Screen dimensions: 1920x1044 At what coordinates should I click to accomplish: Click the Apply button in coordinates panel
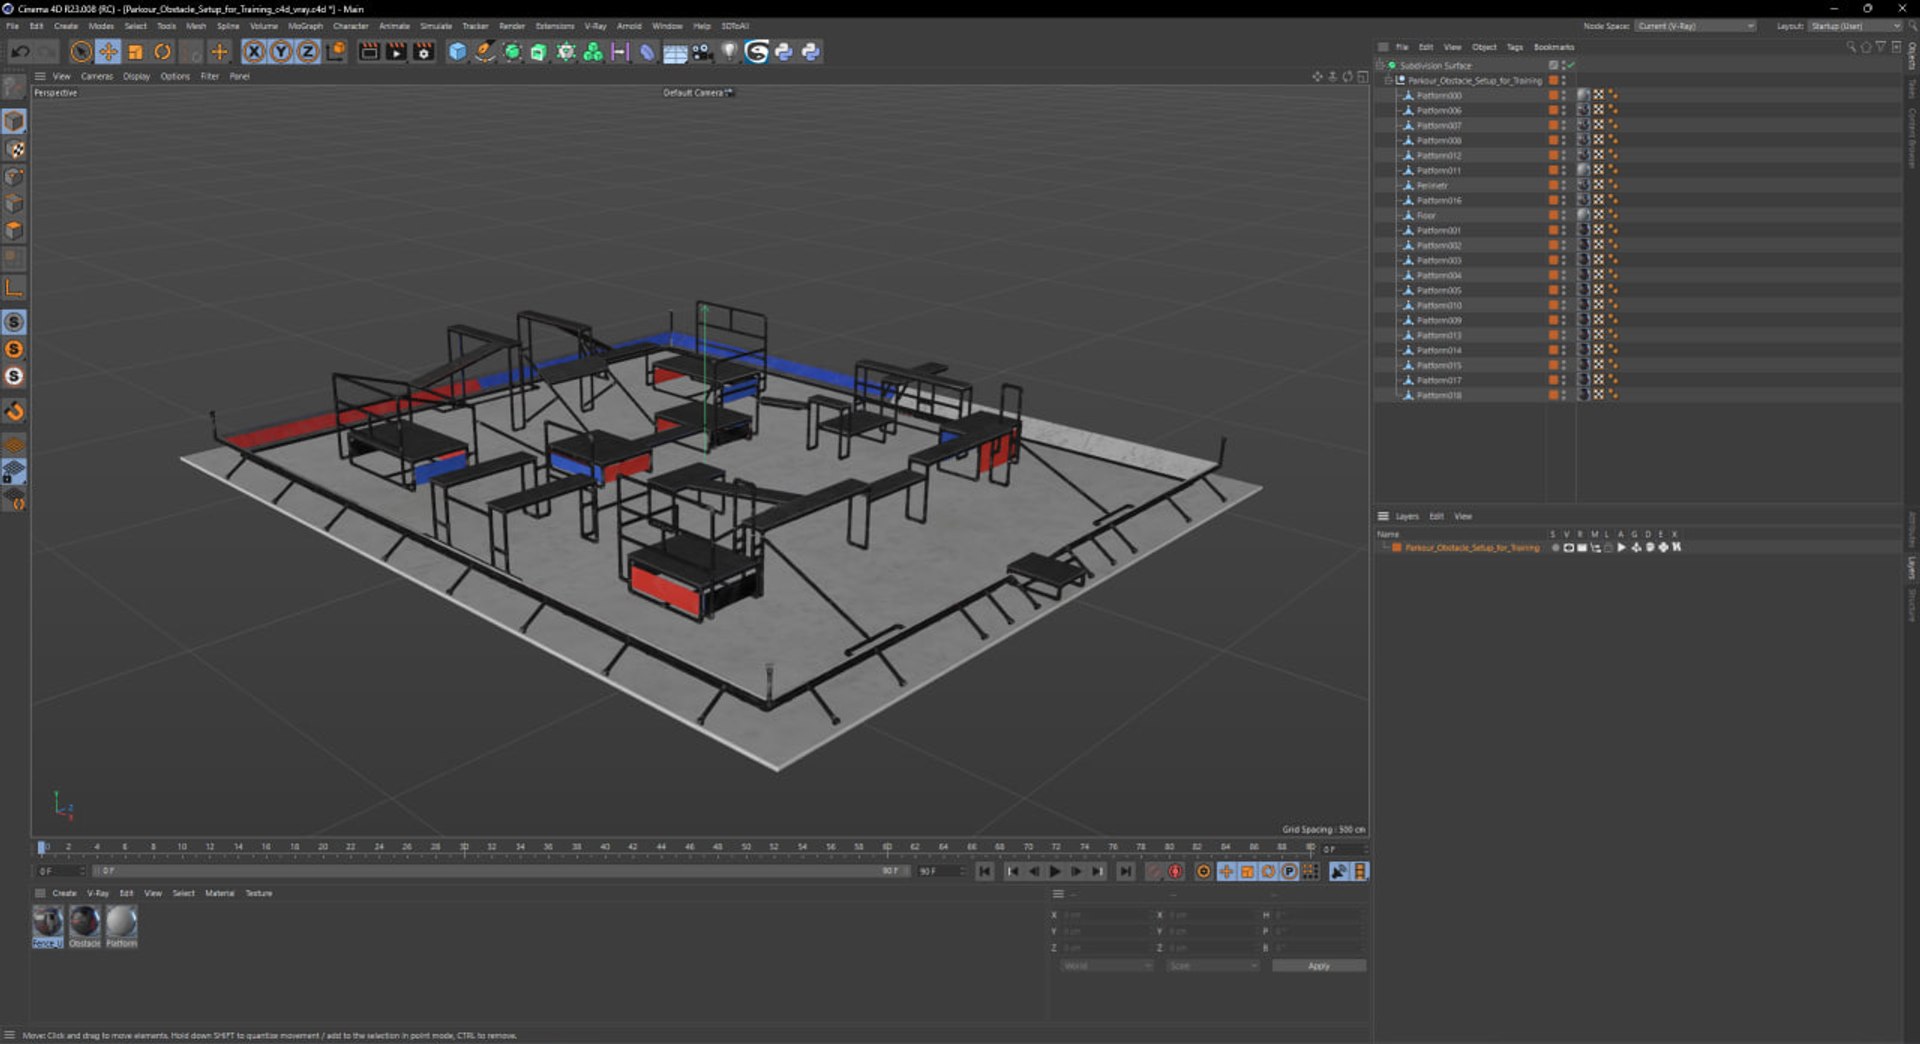(1319, 966)
